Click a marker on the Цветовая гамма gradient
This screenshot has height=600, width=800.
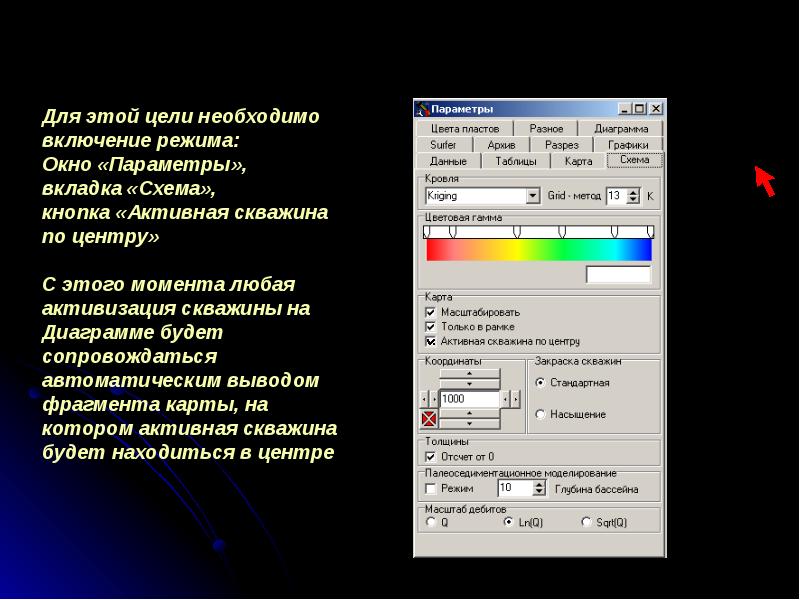451,231
